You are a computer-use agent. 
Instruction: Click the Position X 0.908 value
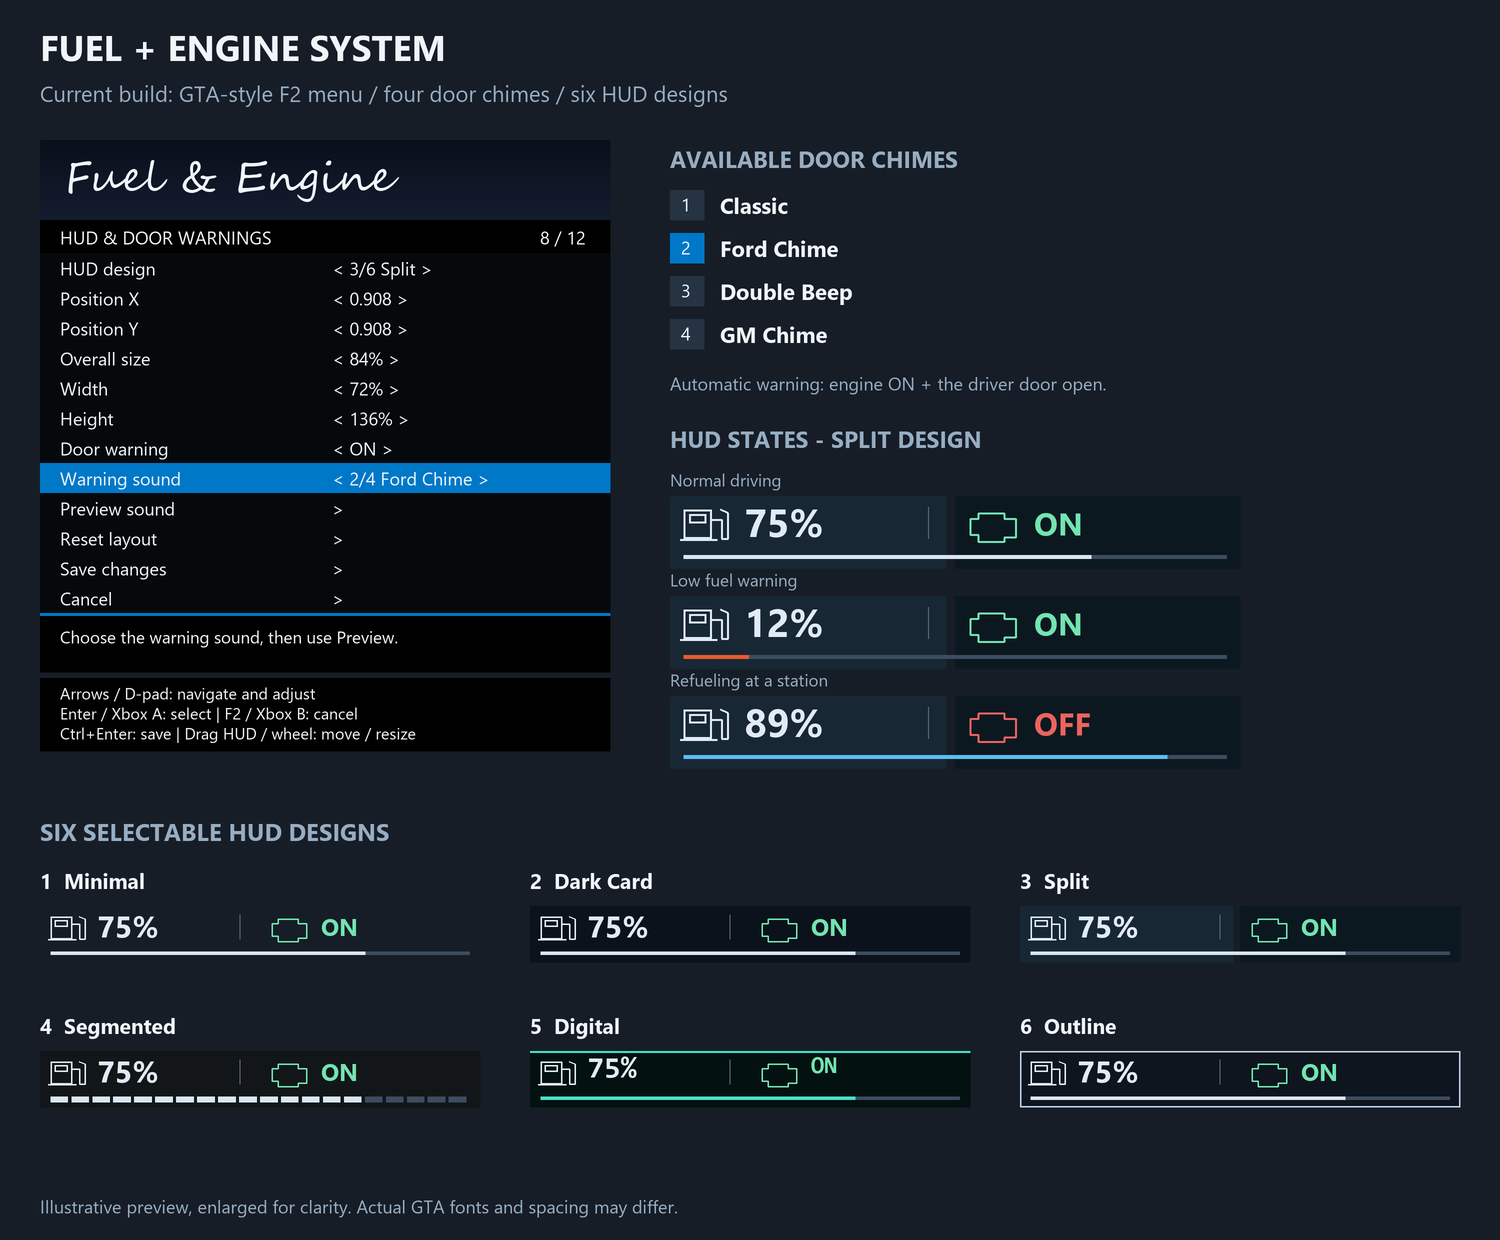tap(370, 299)
